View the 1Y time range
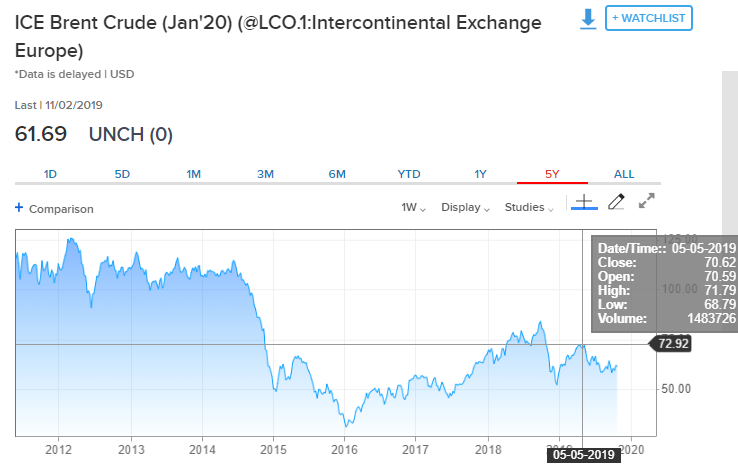Image resolution: width=738 pixels, height=470 pixels. [x=480, y=174]
